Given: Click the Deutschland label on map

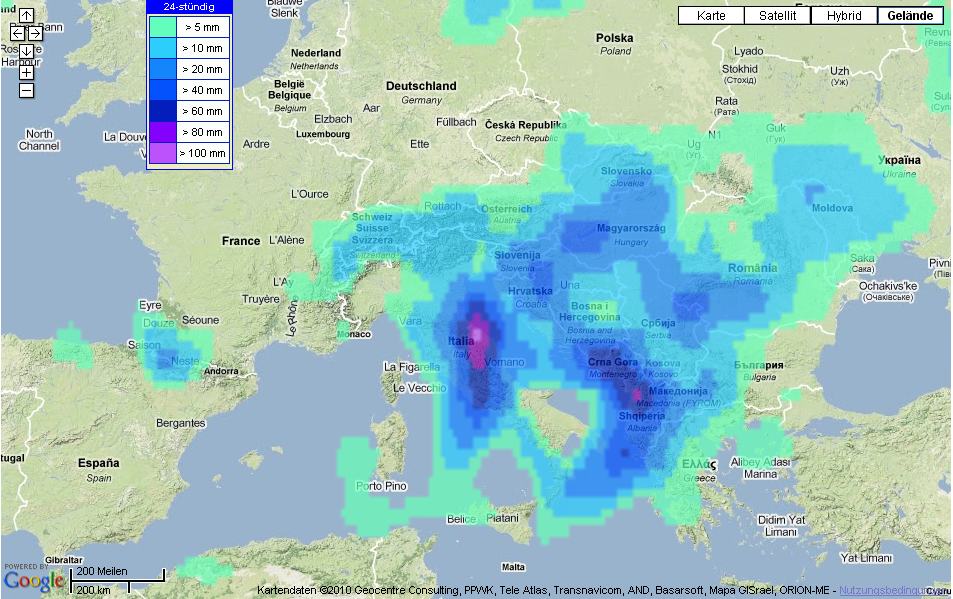Looking at the screenshot, I should point(421,86).
